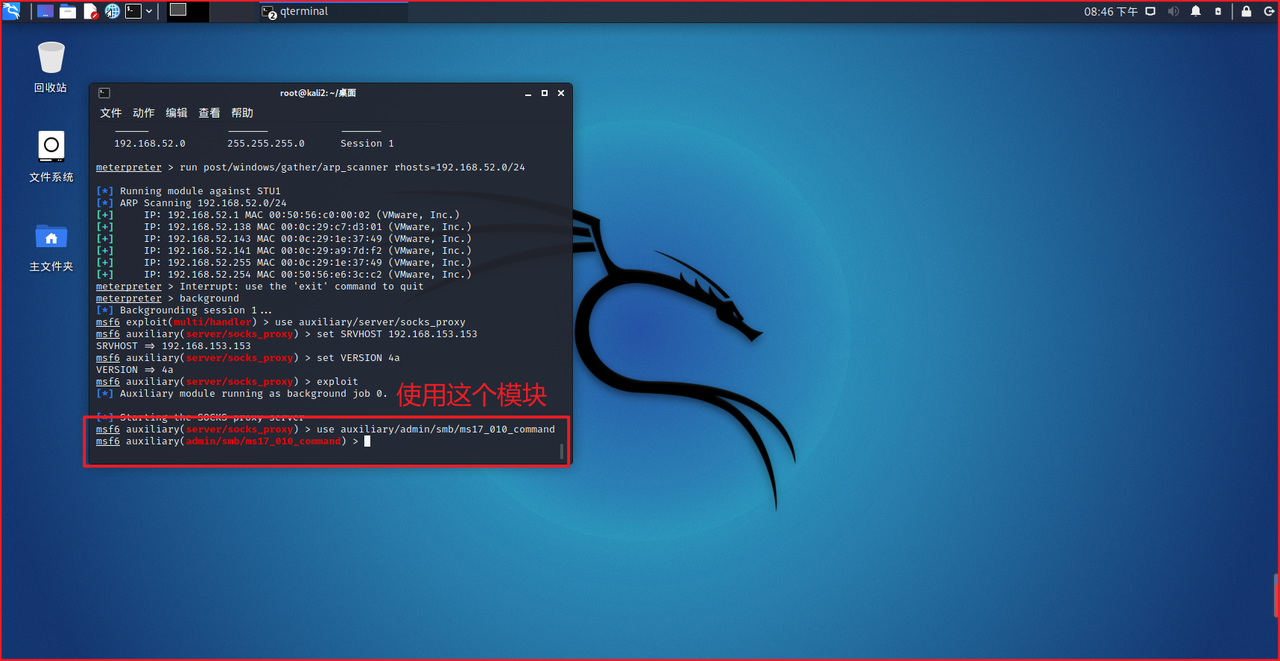Select the 主文件夹 home folder icon
Image resolution: width=1280 pixels, height=661 pixels.
point(51,247)
